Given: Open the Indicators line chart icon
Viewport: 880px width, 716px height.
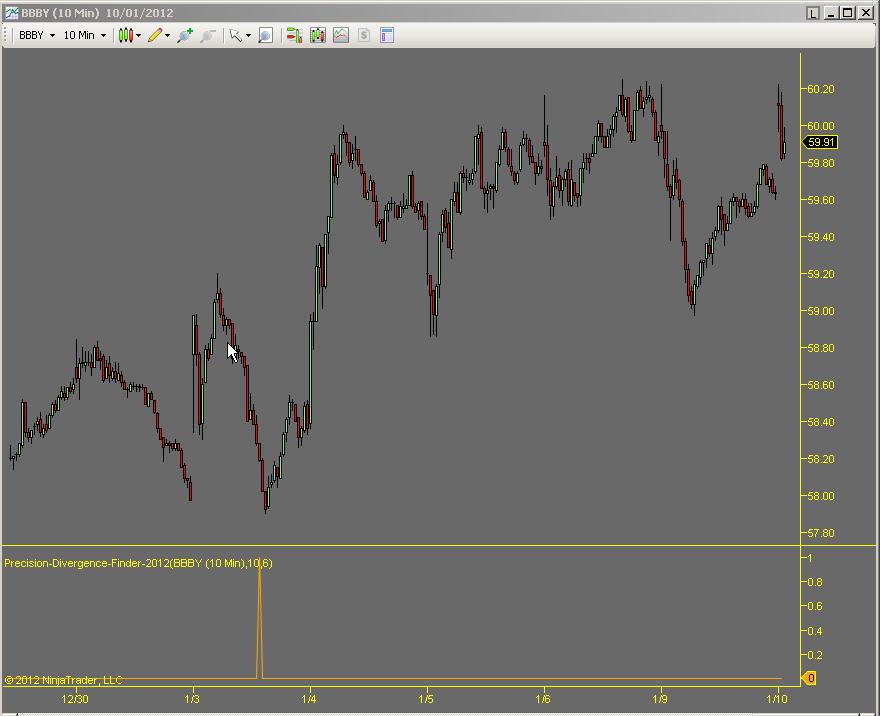Looking at the screenshot, I should [x=341, y=35].
